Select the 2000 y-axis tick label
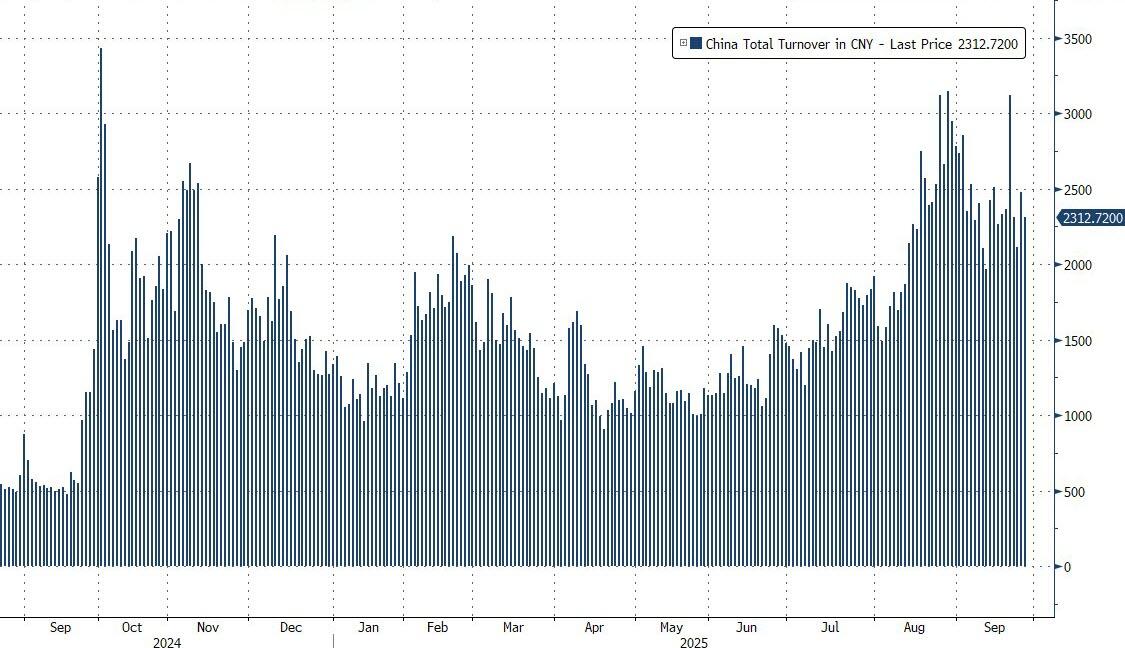1125x648 pixels. click(1077, 265)
